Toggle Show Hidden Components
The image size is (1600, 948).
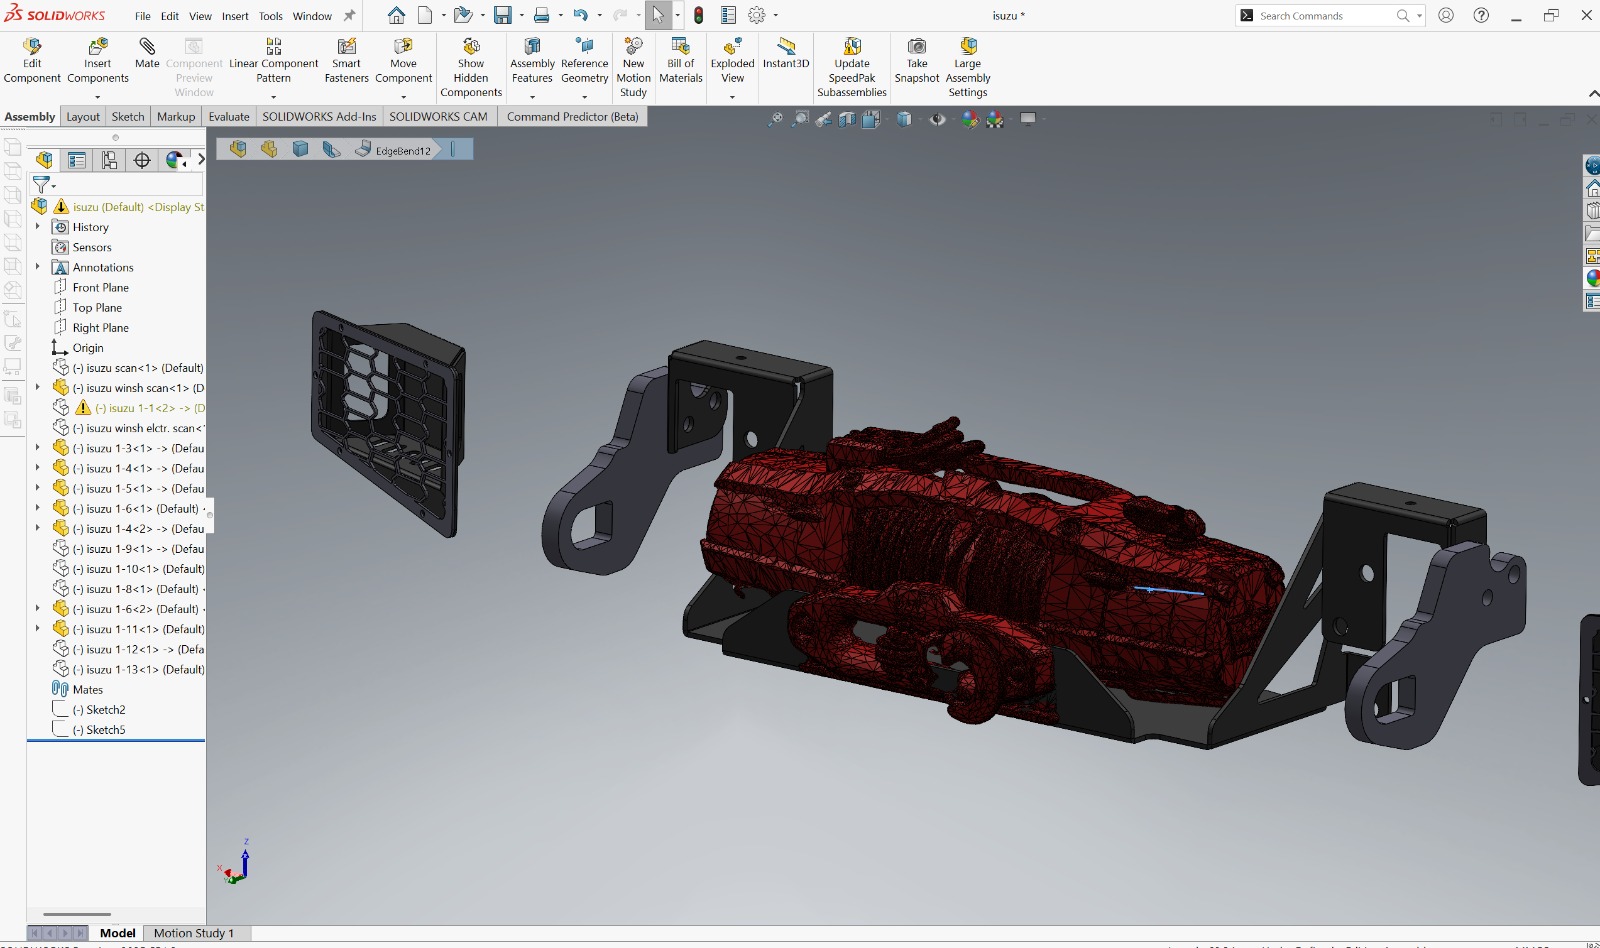pyautogui.click(x=471, y=67)
